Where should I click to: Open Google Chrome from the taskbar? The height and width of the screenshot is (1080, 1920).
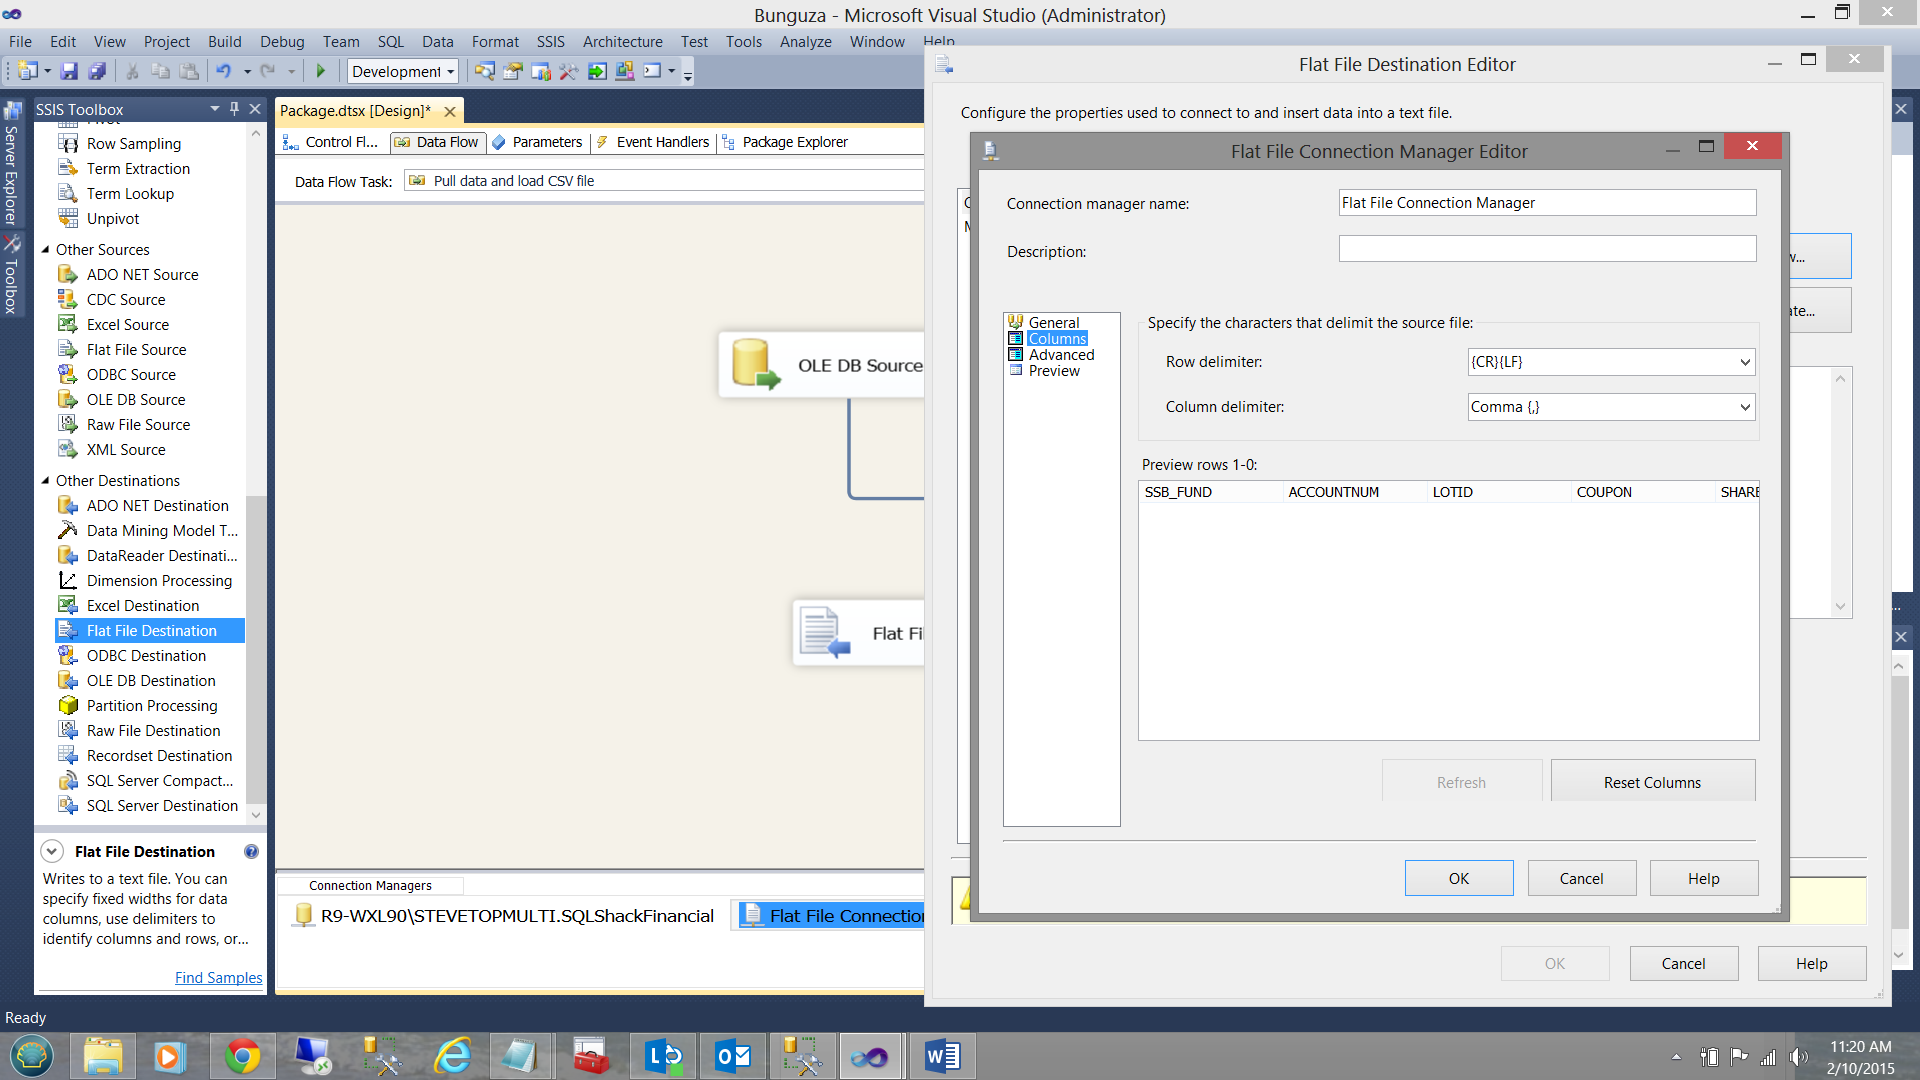click(x=241, y=1056)
